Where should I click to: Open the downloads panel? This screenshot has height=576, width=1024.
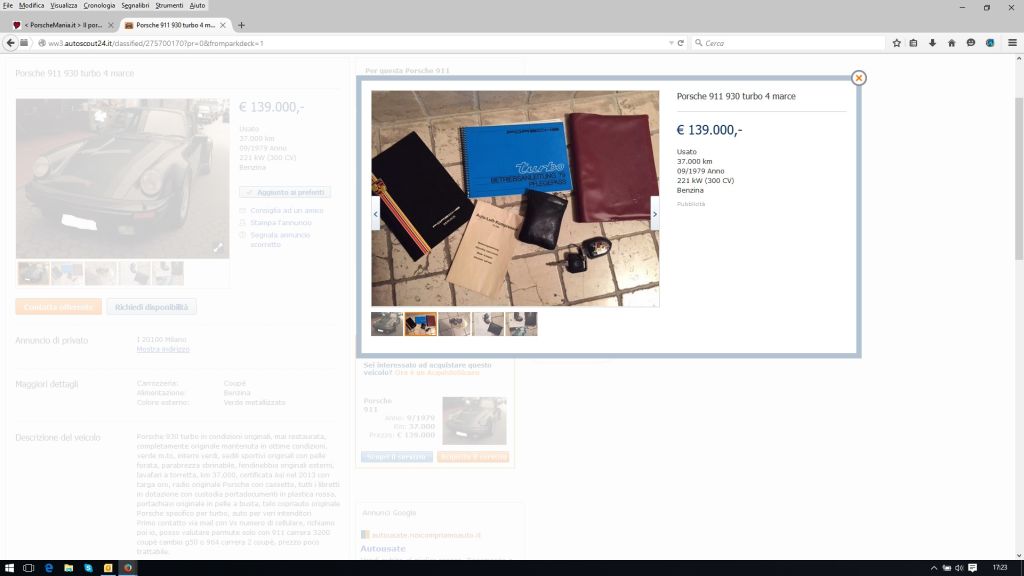point(933,43)
